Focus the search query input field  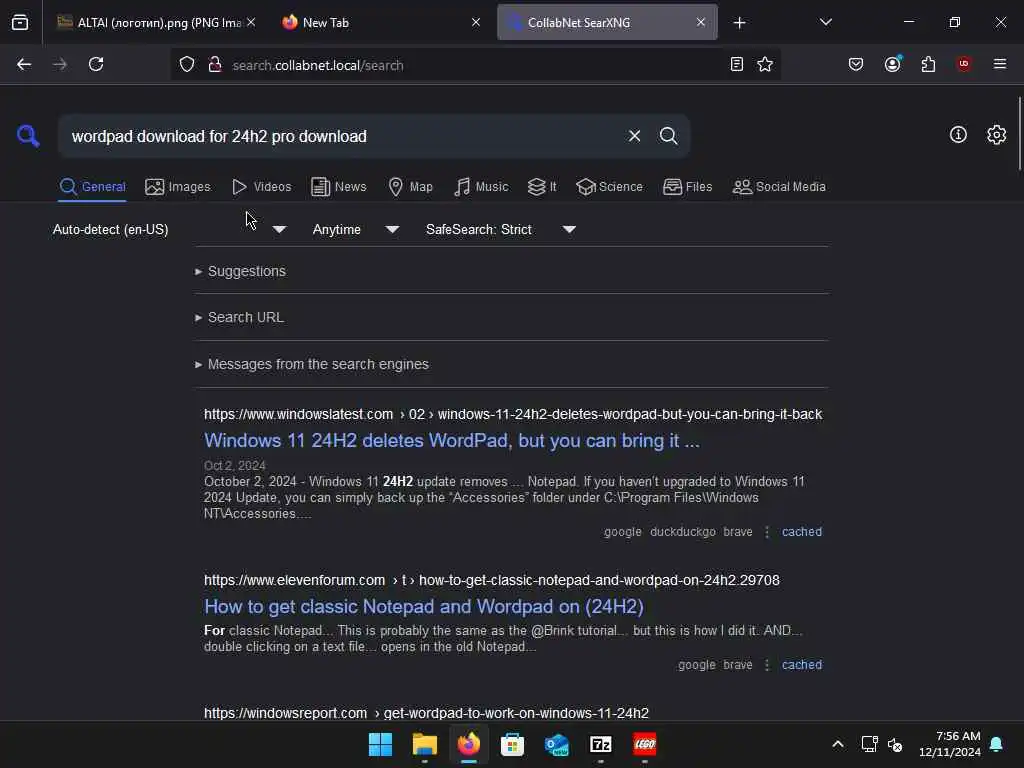click(x=344, y=136)
